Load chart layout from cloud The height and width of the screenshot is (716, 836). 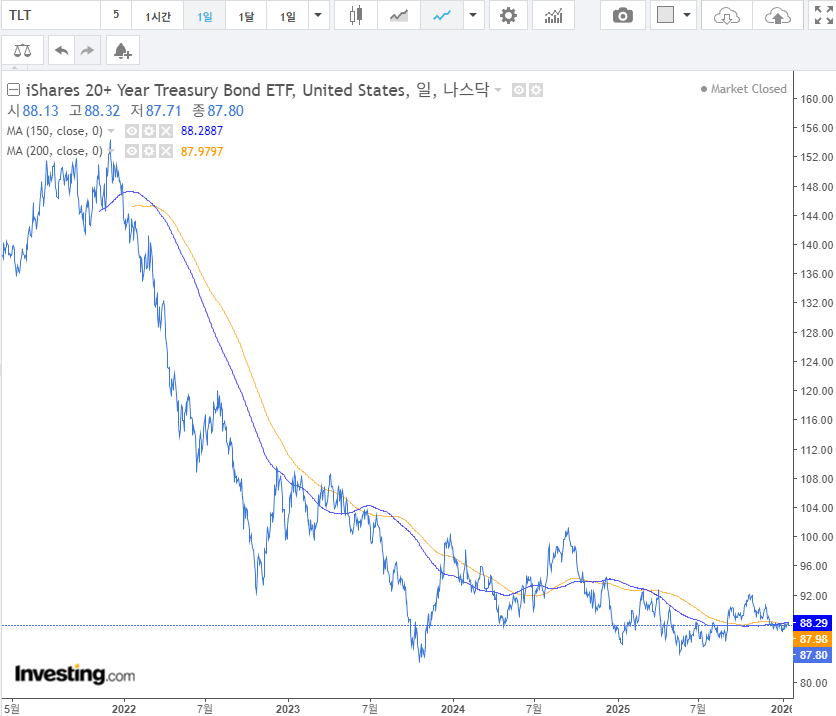click(x=727, y=15)
